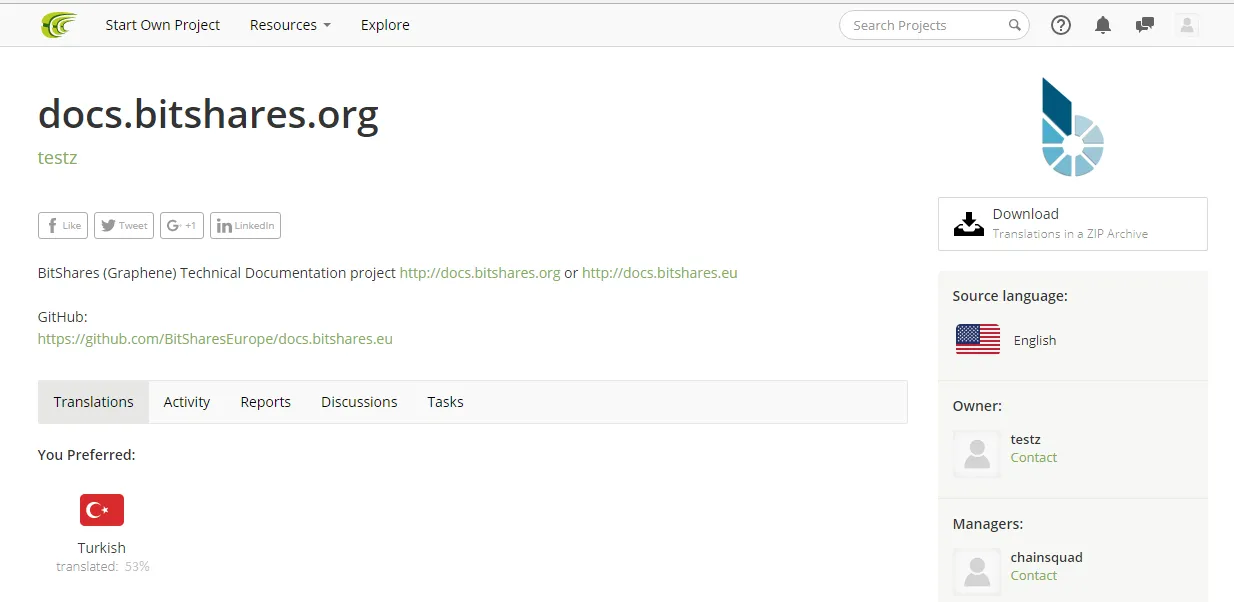Expand the Resources dropdown
1234x602 pixels.
pos(290,25)
